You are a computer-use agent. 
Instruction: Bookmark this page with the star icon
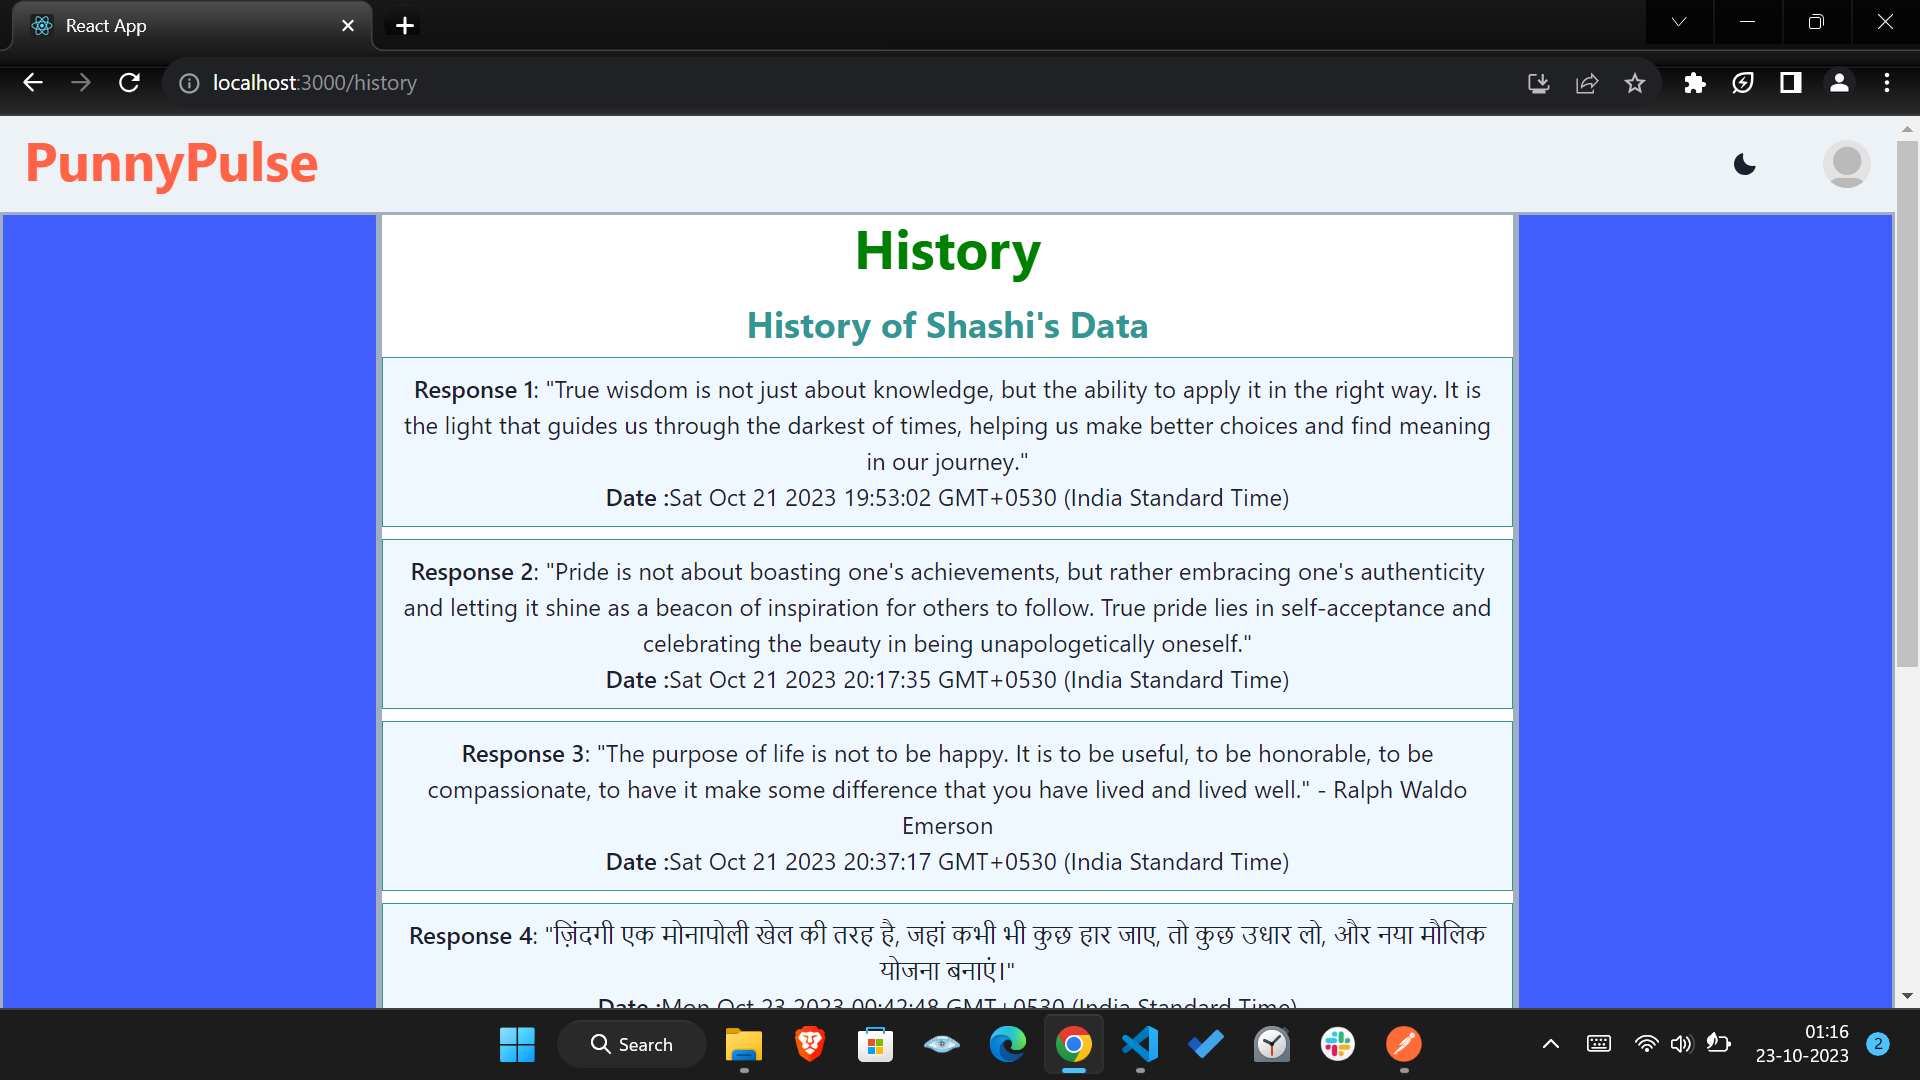point(1635,83)
